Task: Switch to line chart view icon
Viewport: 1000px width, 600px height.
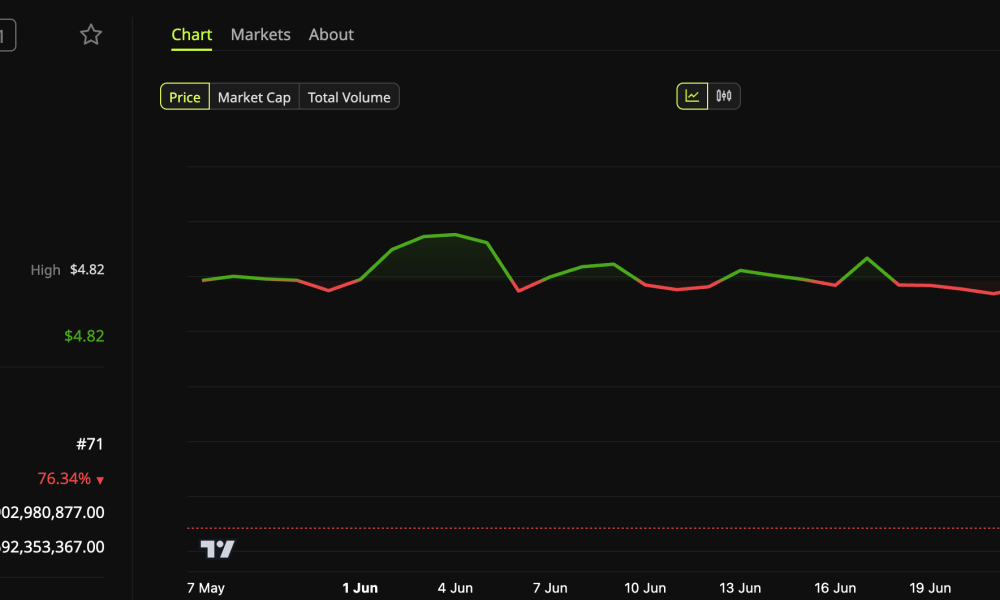Action: click(692, 96)
